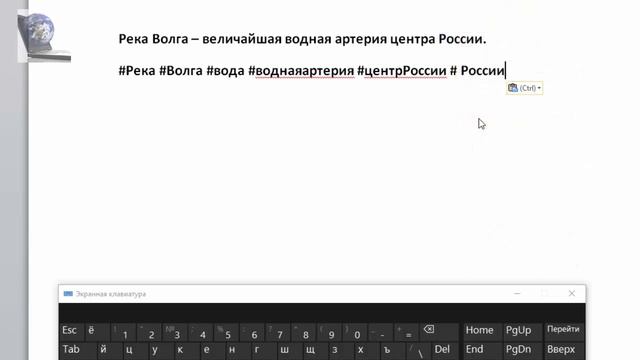This screenshot has width=640, height=360.
Task: Tap the х key on the on-screen keyboard
Action: [x=367, y=351]
